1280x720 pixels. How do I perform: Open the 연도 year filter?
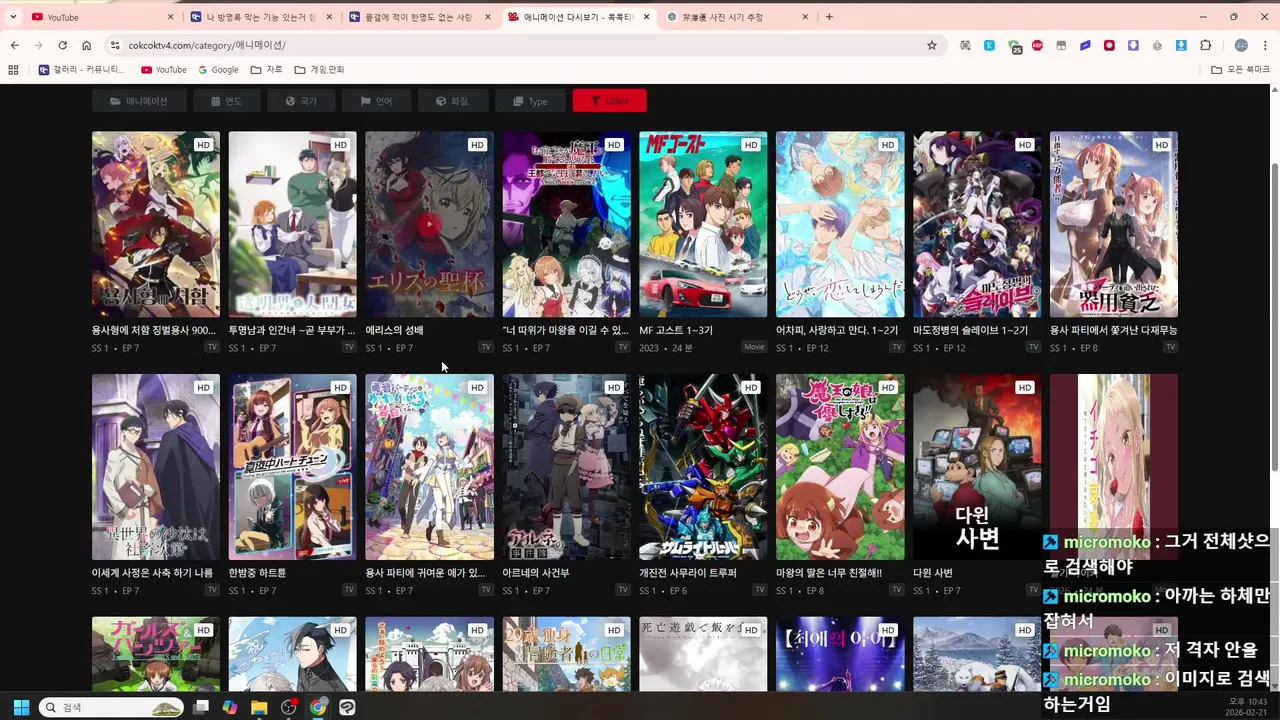(x=226, y=101)
